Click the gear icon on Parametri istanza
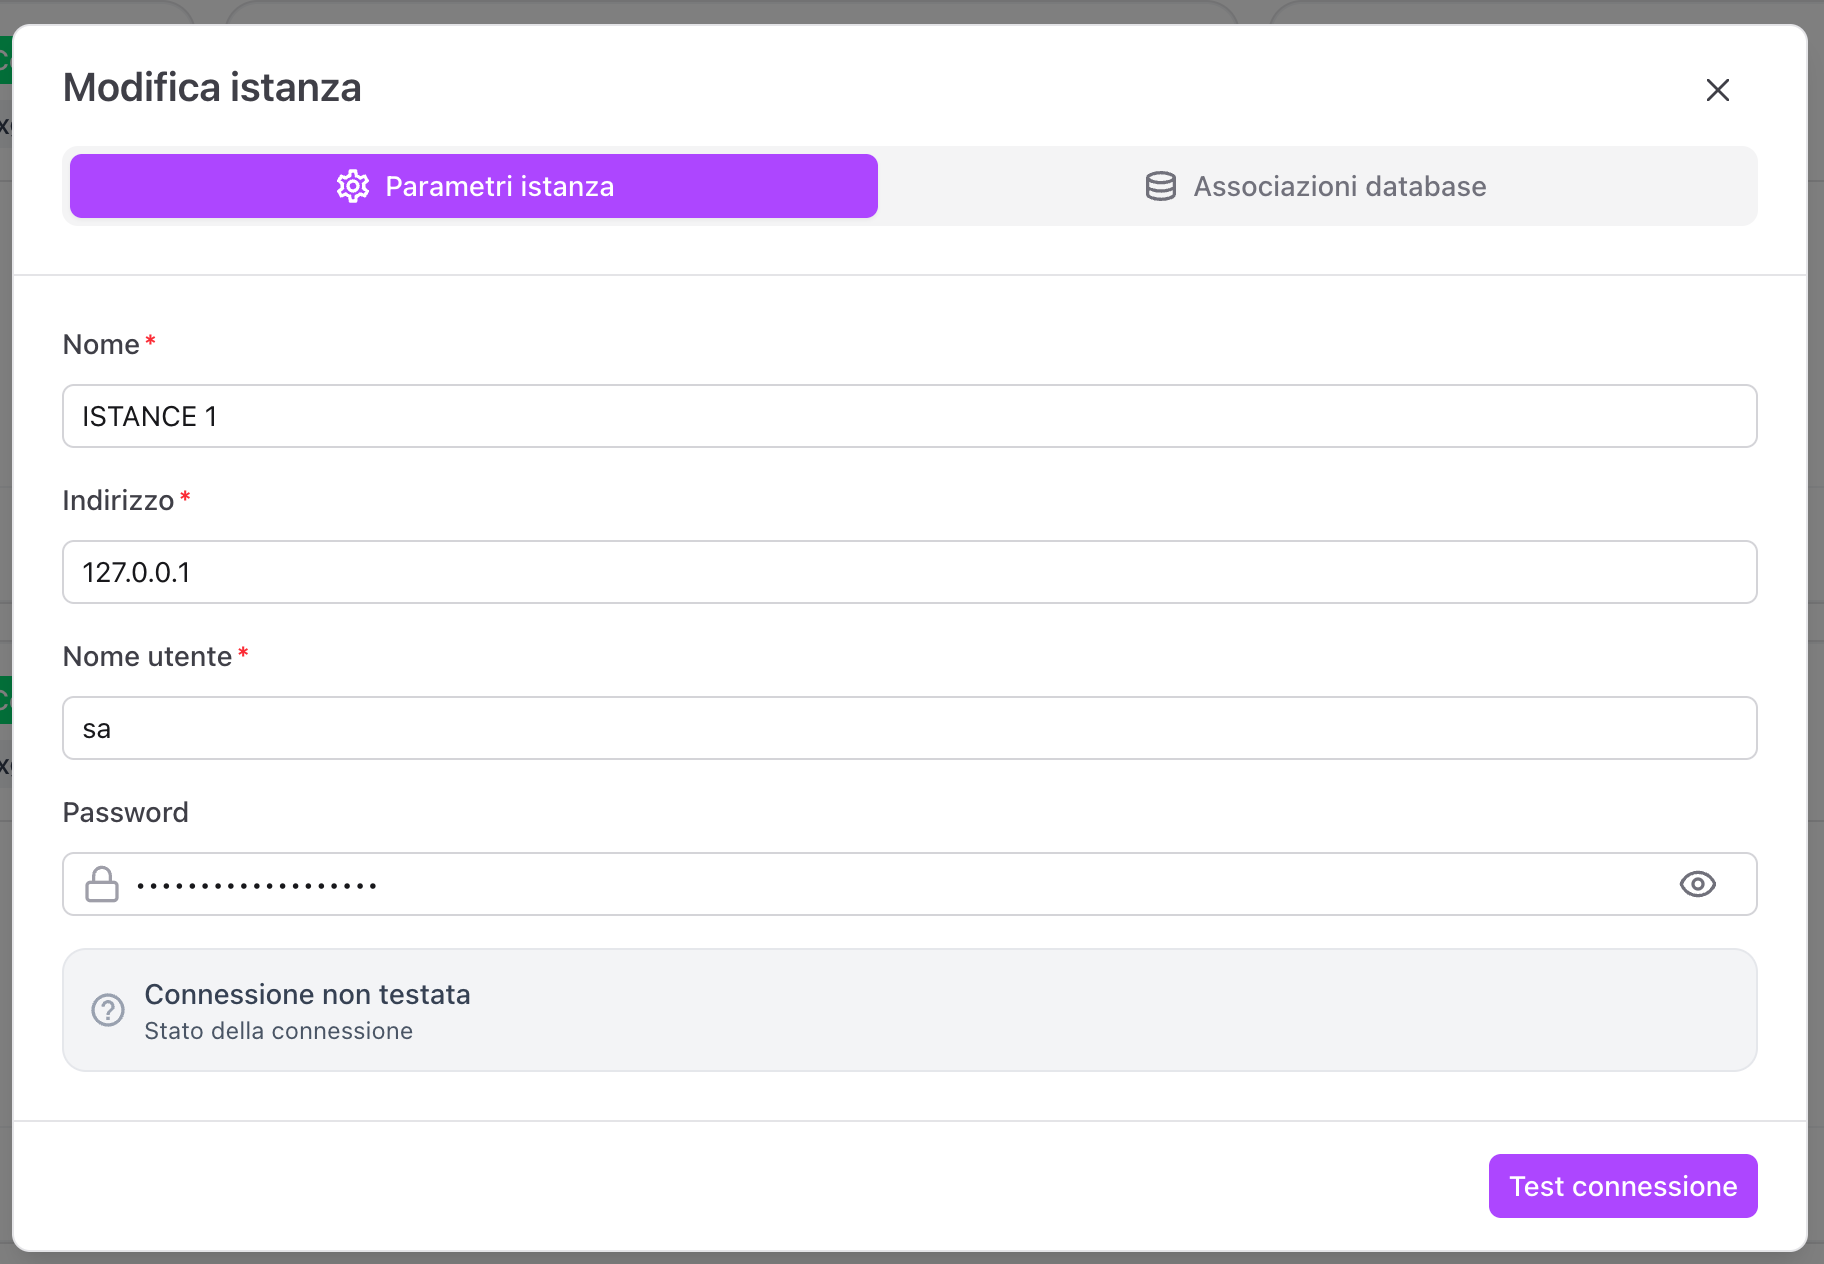Screen dimensions: 1824x1264 point(353,186)
